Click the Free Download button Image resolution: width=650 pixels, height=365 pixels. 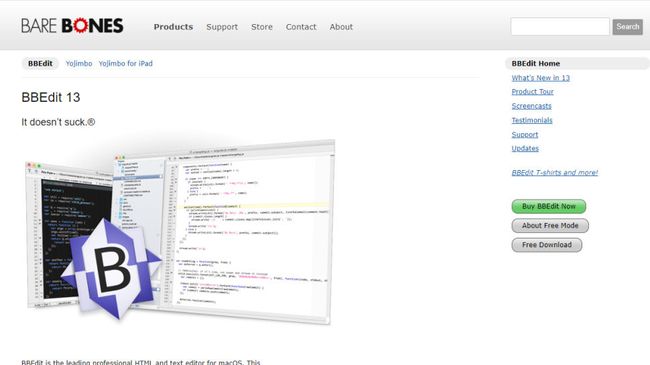click(x=547, y=245)
